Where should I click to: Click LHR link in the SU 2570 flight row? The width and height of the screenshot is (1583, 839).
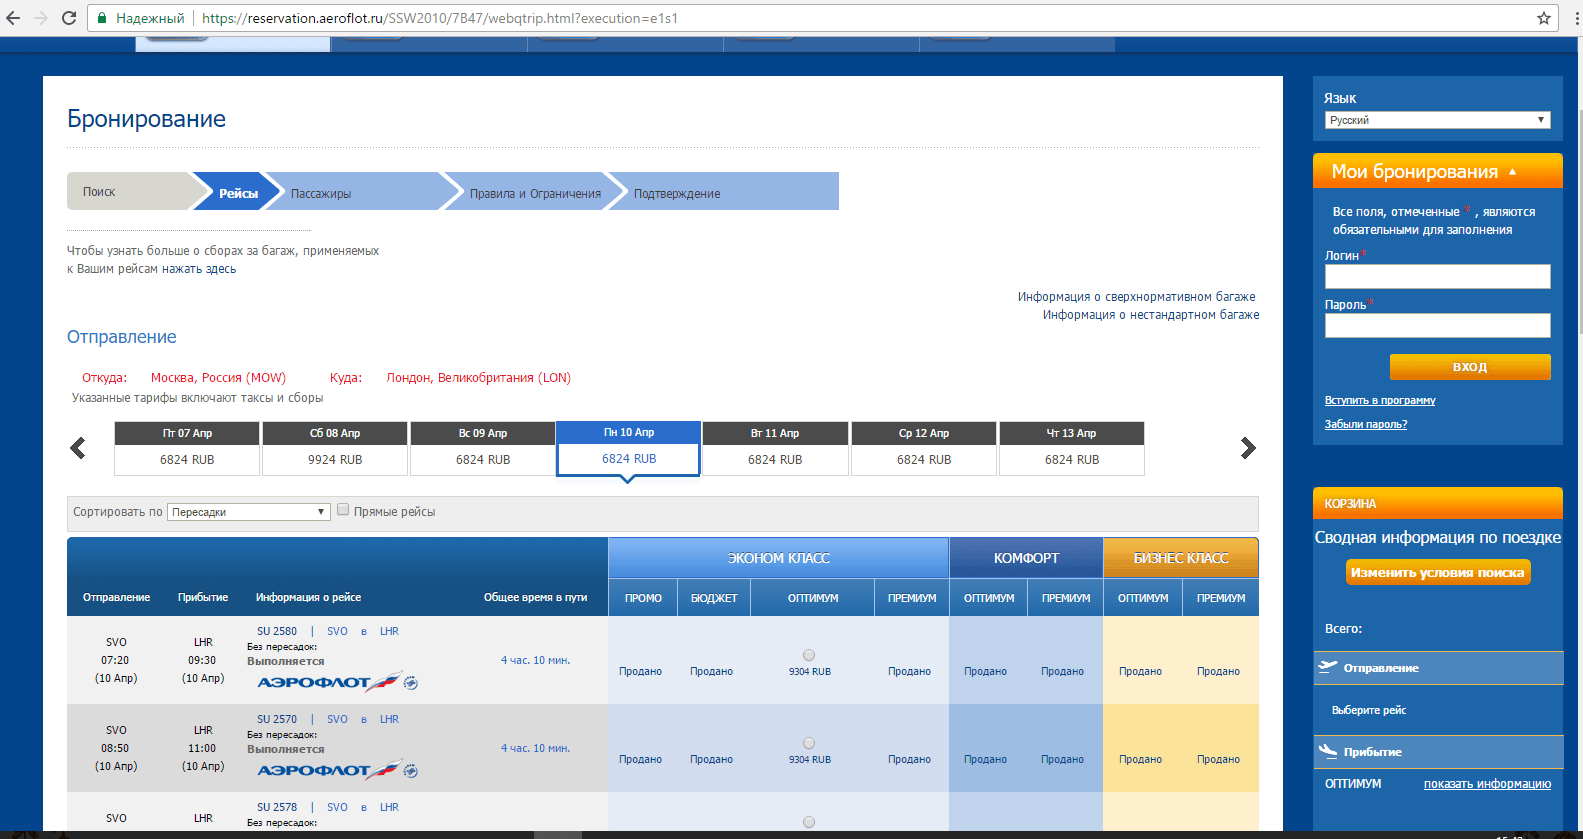[389, 719]
